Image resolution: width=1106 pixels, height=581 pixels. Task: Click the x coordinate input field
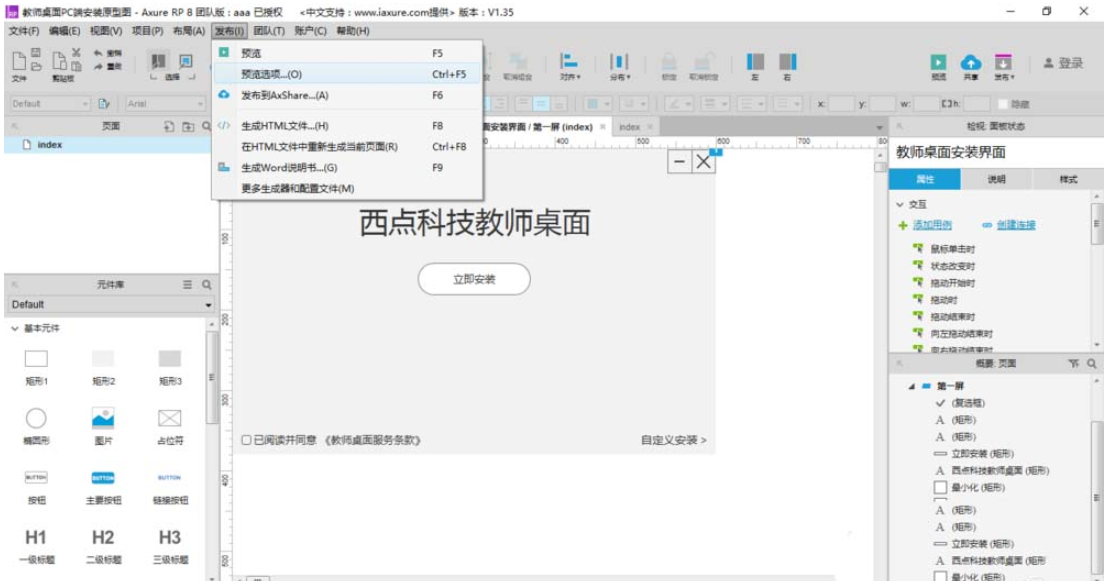point(843,103)
